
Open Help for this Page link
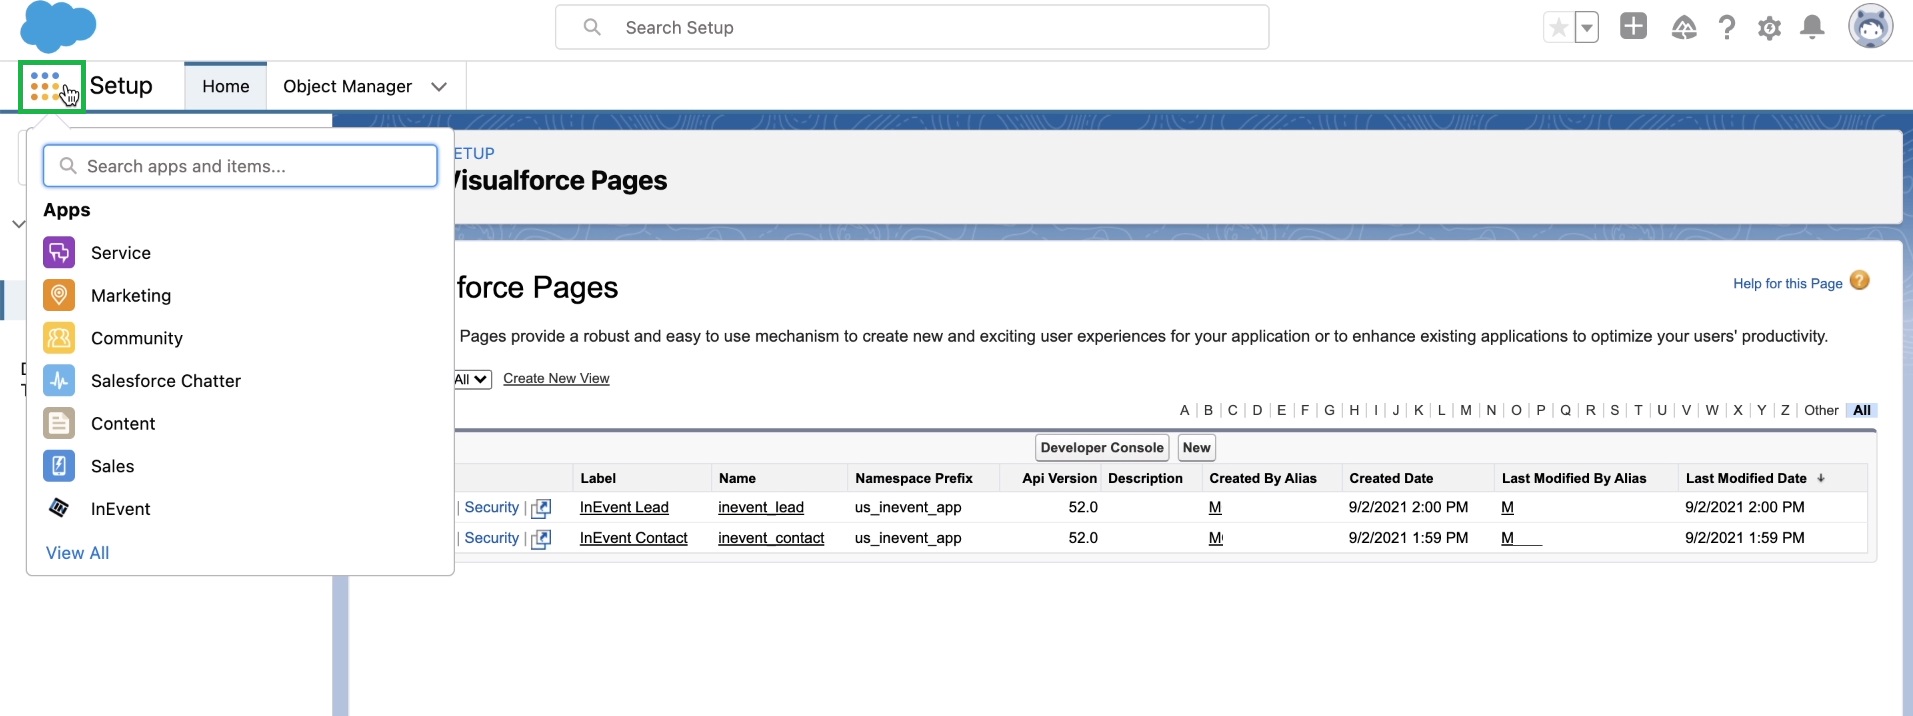pos(1787,283)
